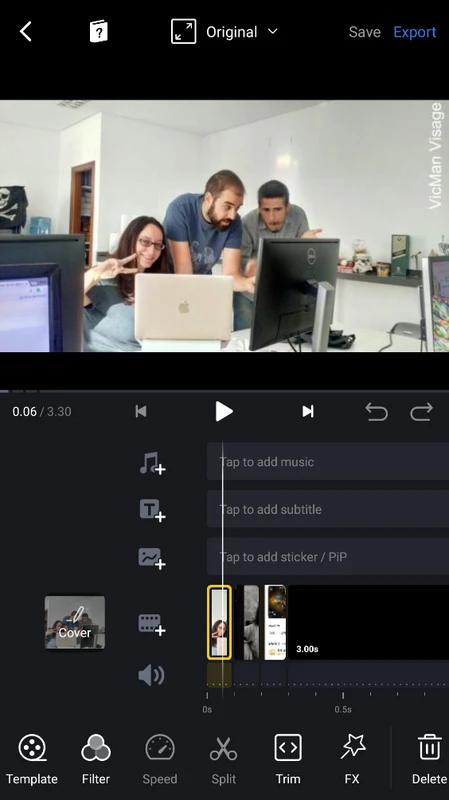This screenshot has width=449, height=800.
Task: Redo the last edit
Action: [421, 411]
